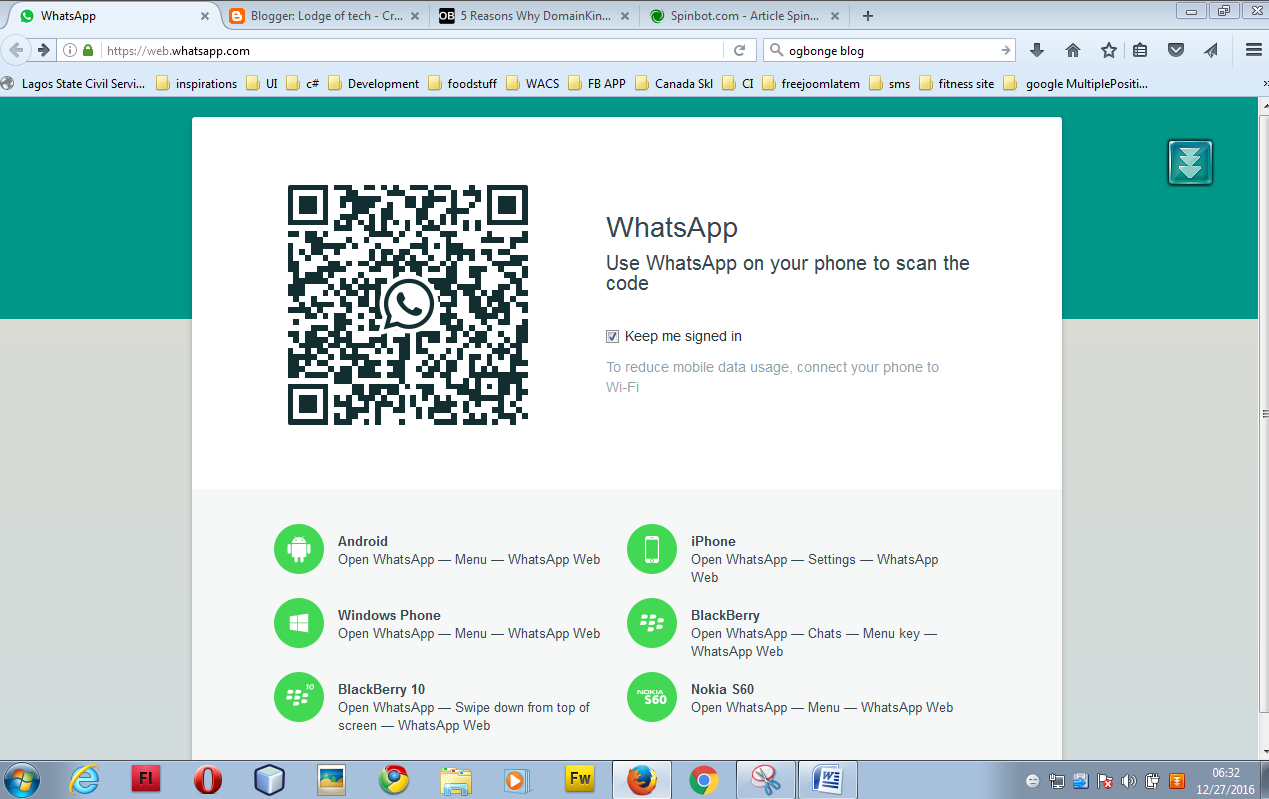1269x799 pixels.
Task: Open the CI bookmark folder
Action: (x=738, y=84)
